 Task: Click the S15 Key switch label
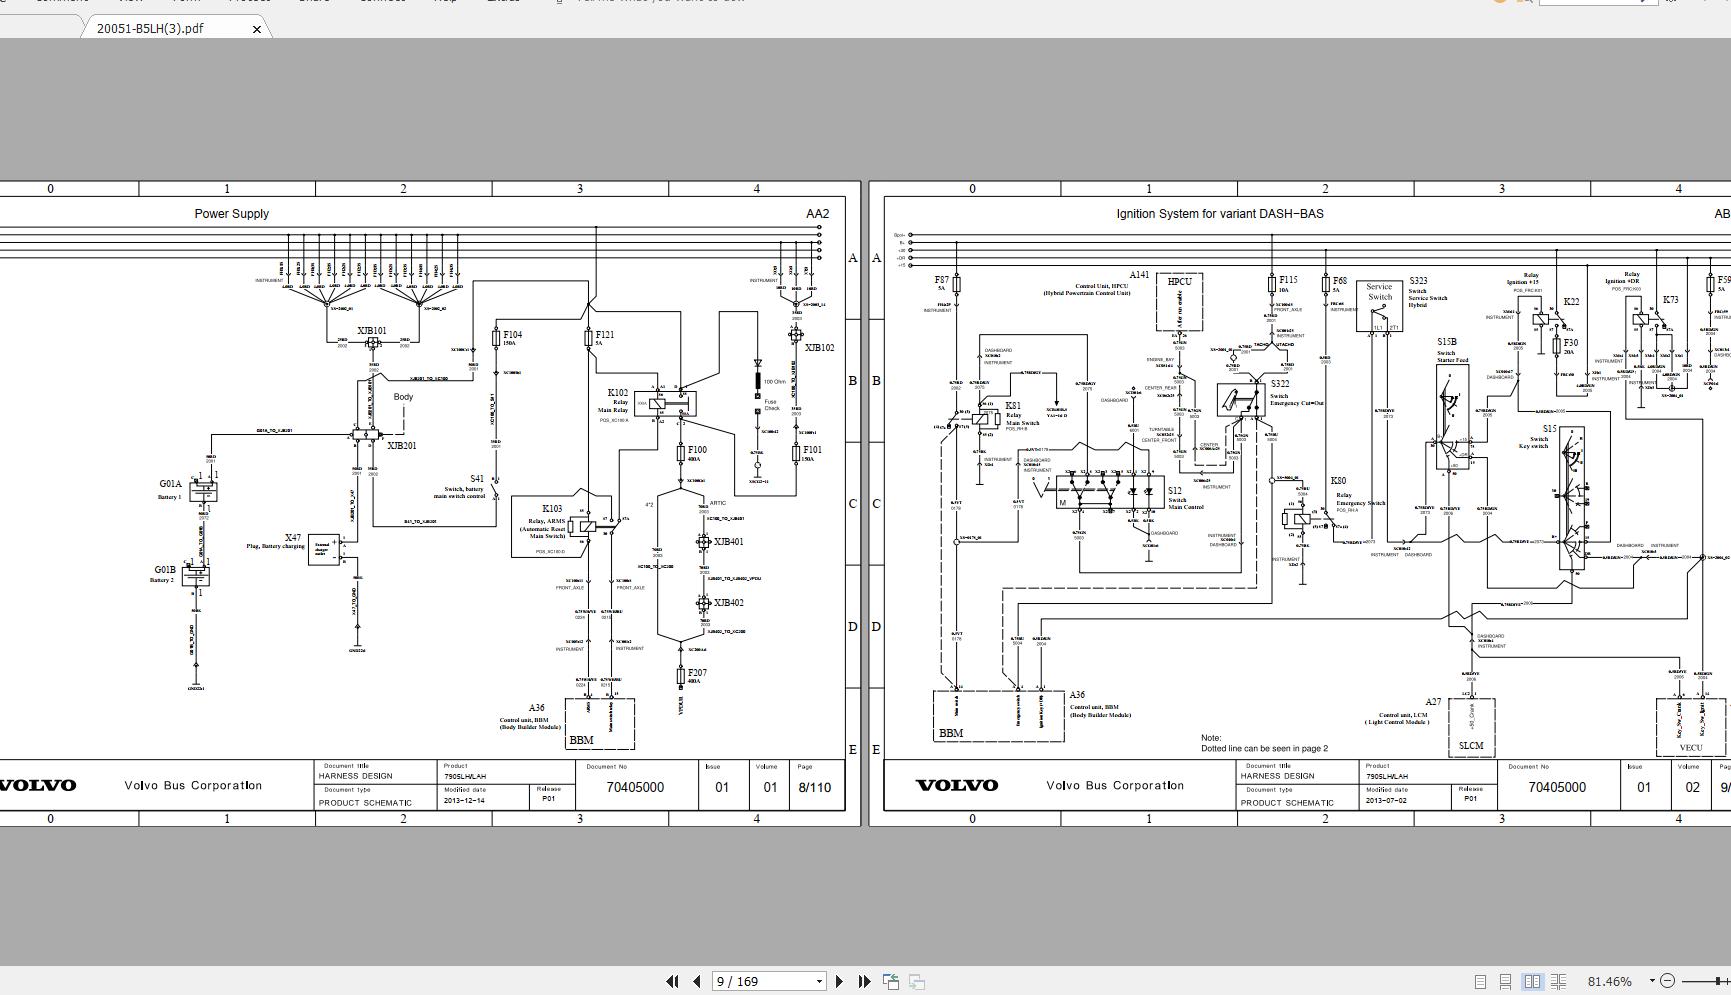click(1549, 429)
